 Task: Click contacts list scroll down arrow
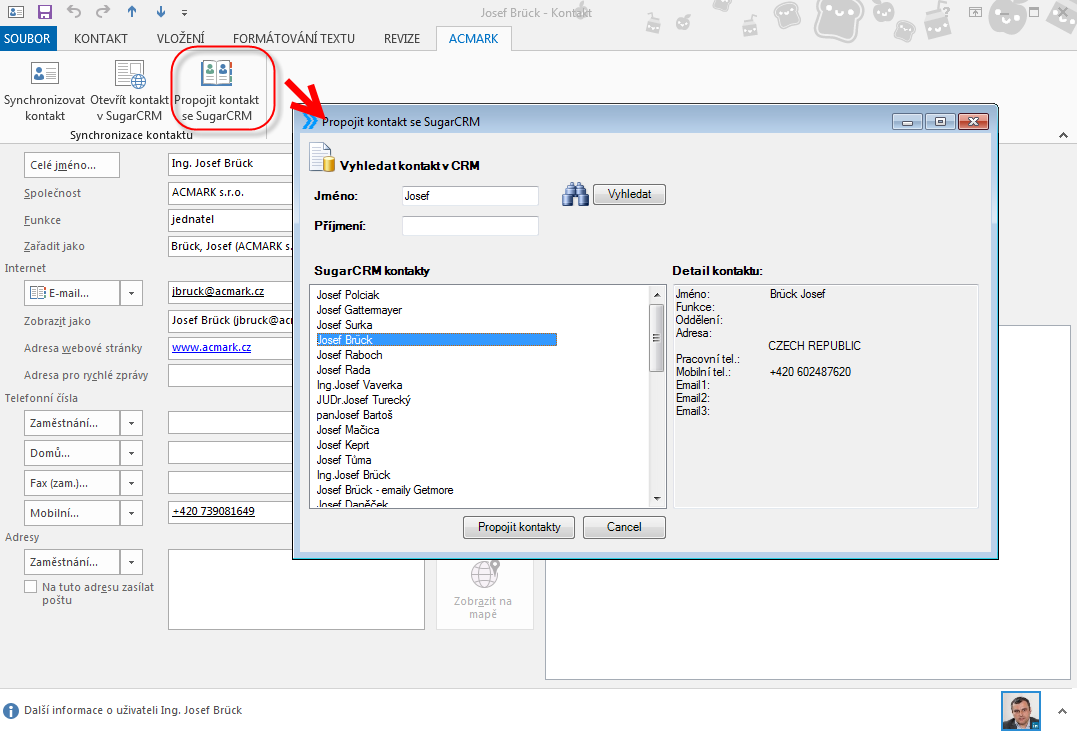tap(657, 498)
